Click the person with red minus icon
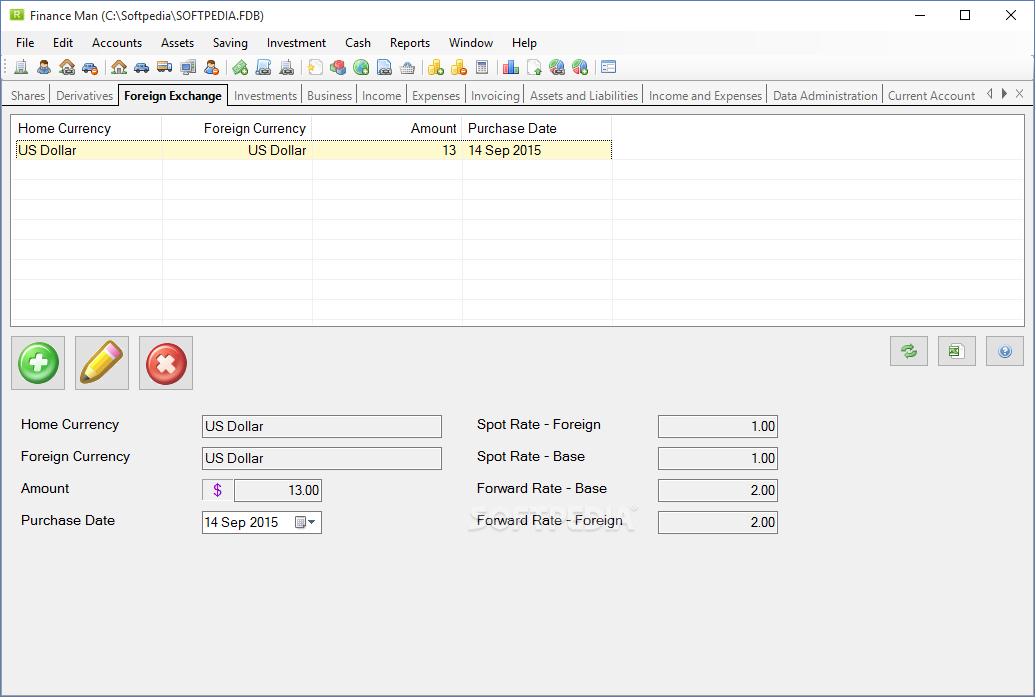 211,67
